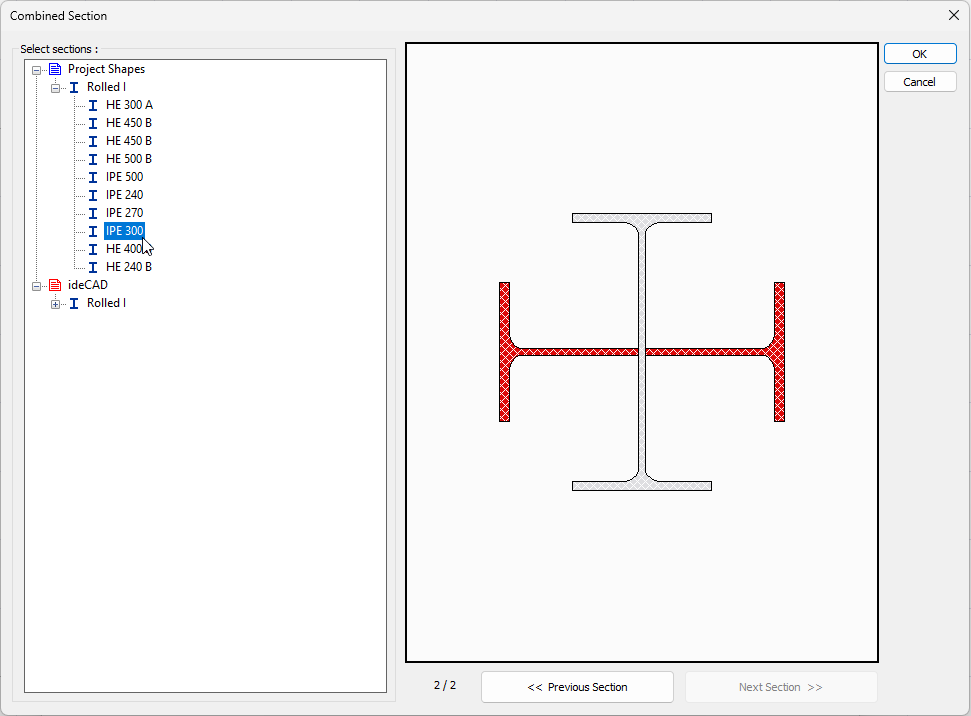This screenshot has height=716, width=971.
Task: Click the red ideCAD document icon
Action: point(55,285)
